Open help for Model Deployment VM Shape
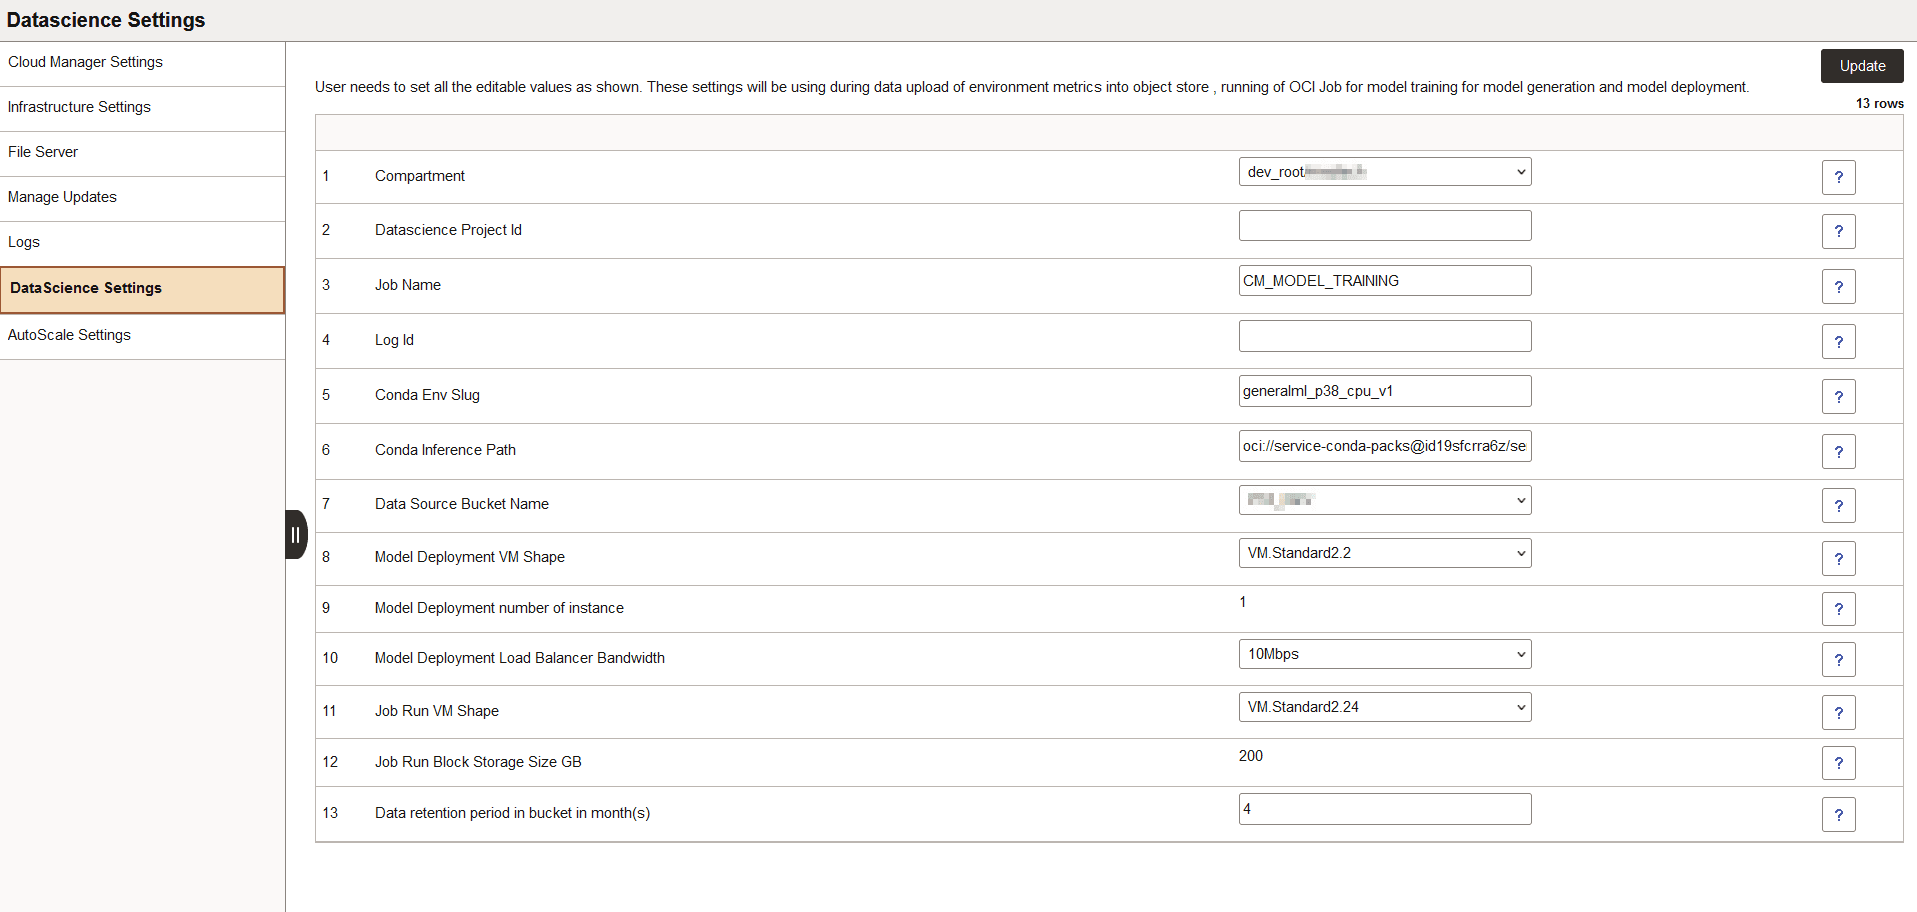This screenshot has height=912, width=1917. pyautogui.click(x=1839, y=558)
